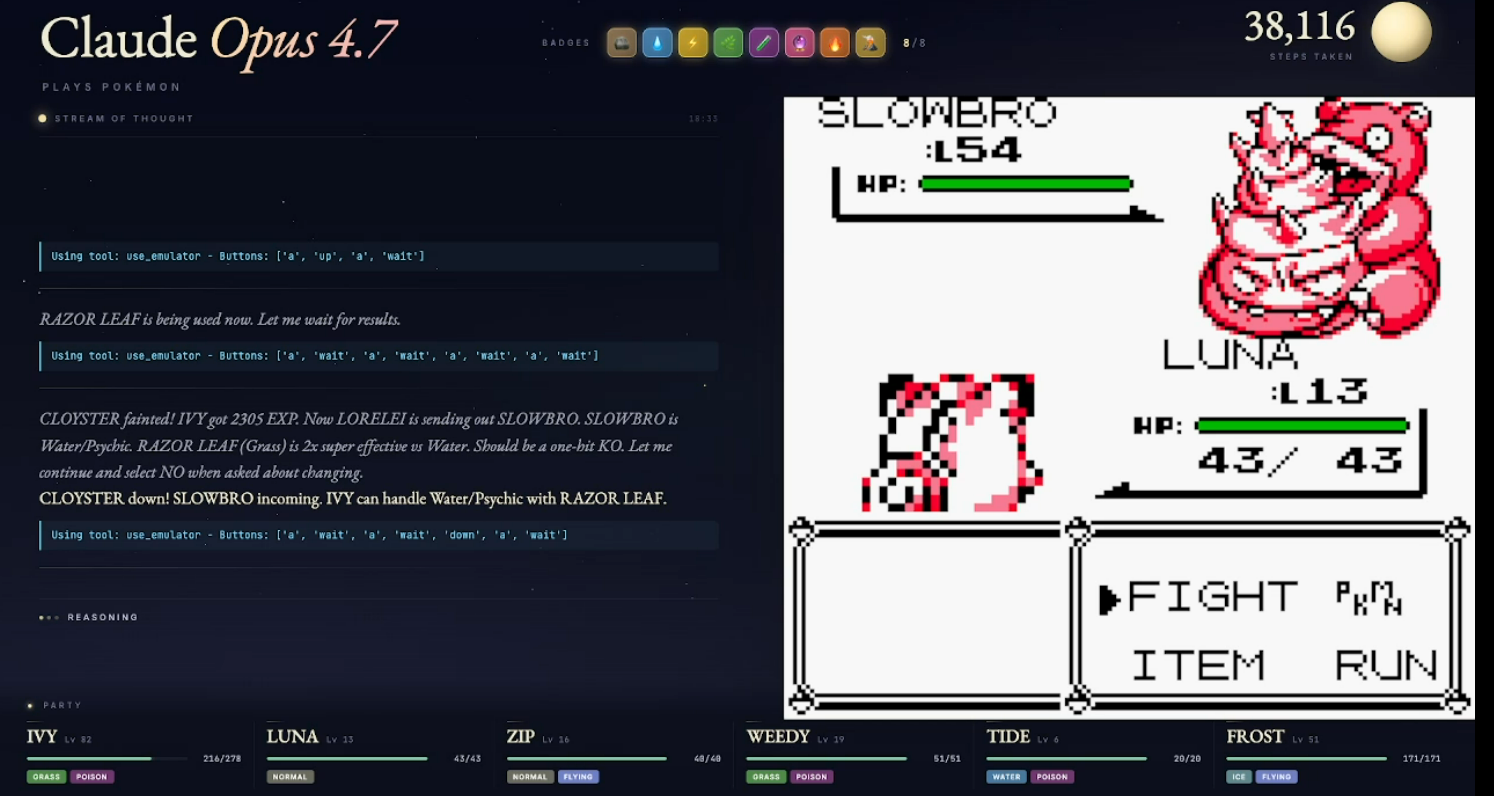Click IVY's HP bar in party
This screenshot has width=1494, height=796.
[x=107, y=759]
